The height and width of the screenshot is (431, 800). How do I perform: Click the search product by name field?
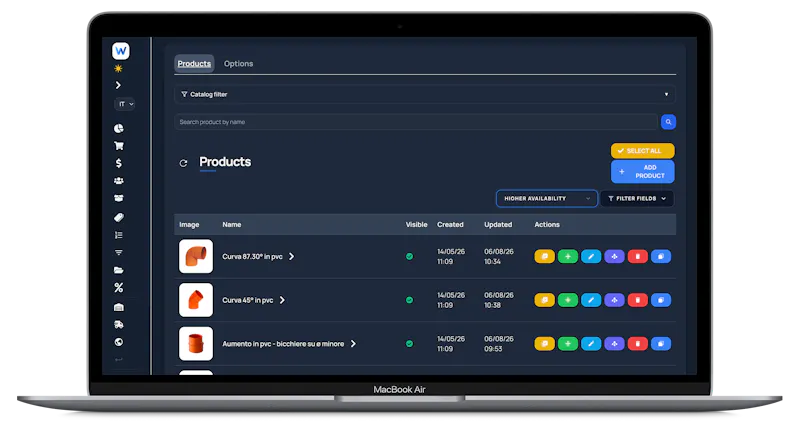pos(416,122)
